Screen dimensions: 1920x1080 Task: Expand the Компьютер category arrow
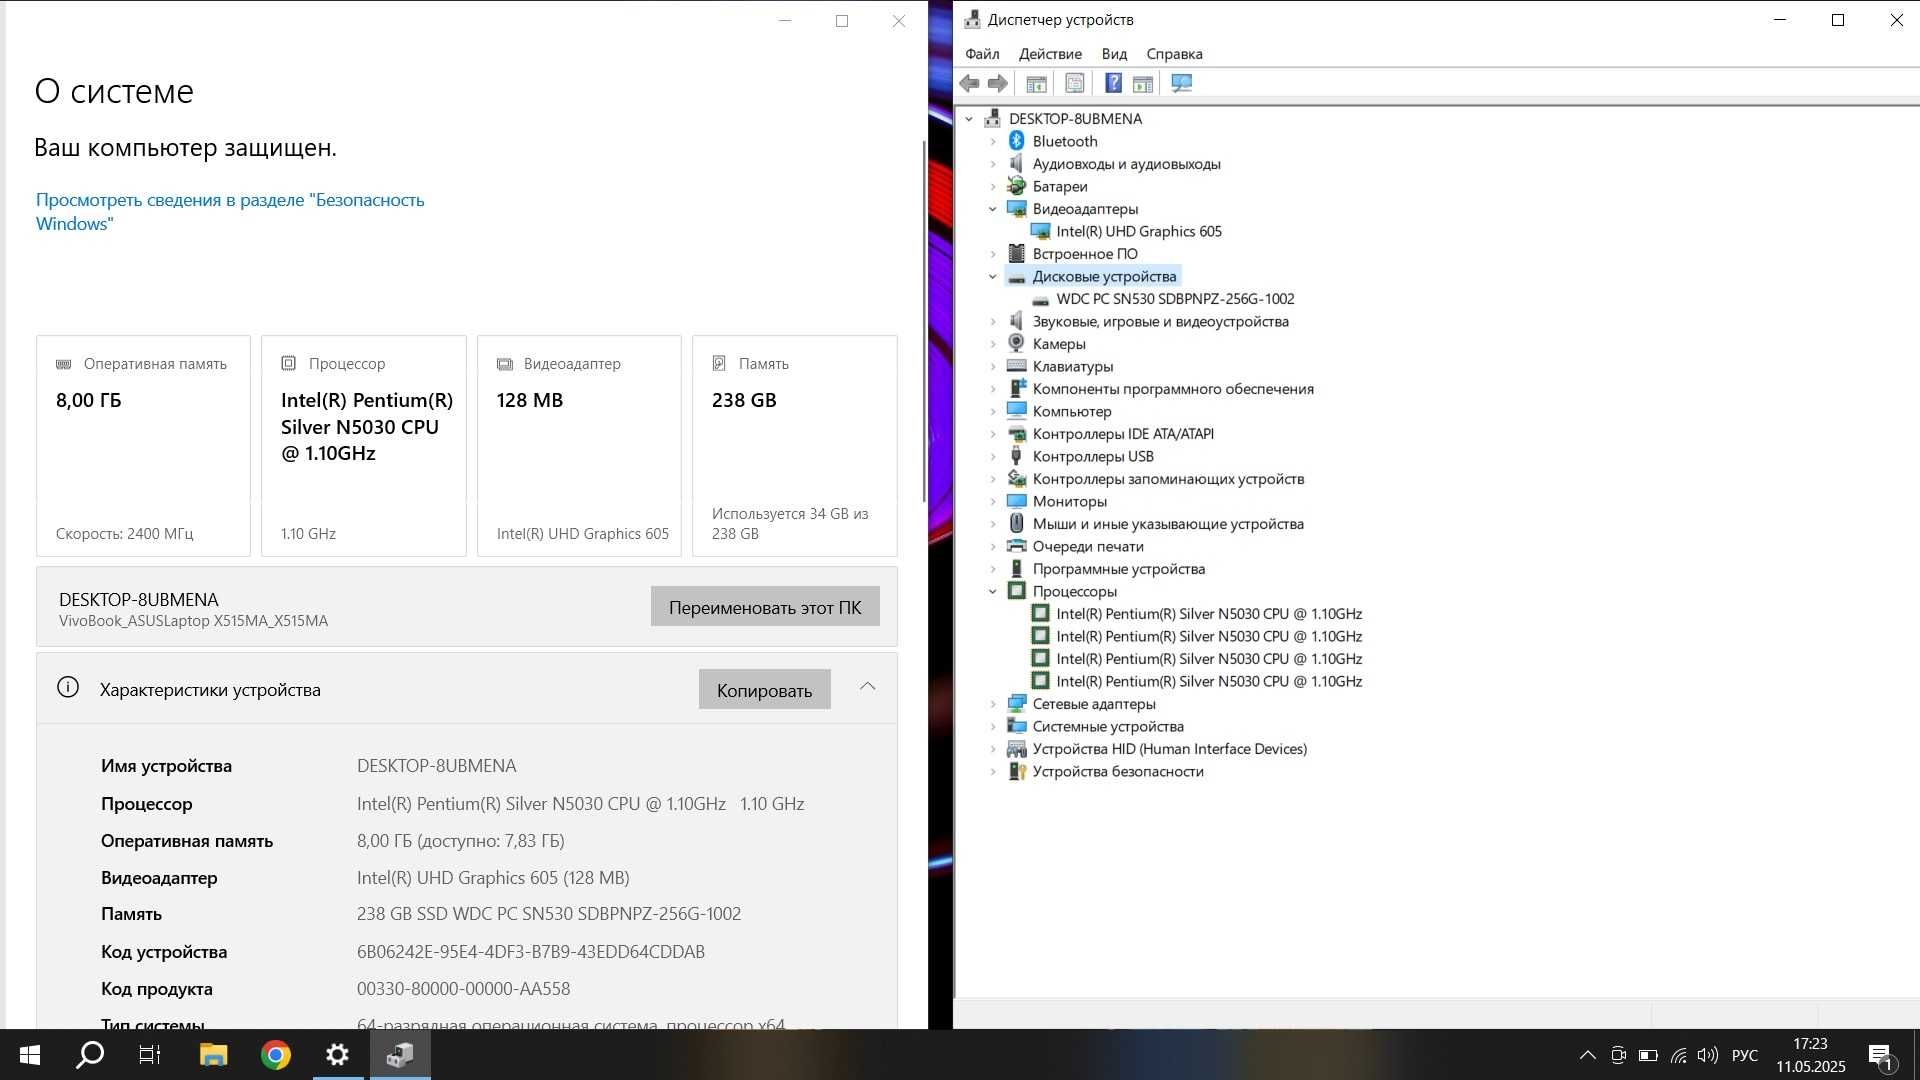(993, 412)
